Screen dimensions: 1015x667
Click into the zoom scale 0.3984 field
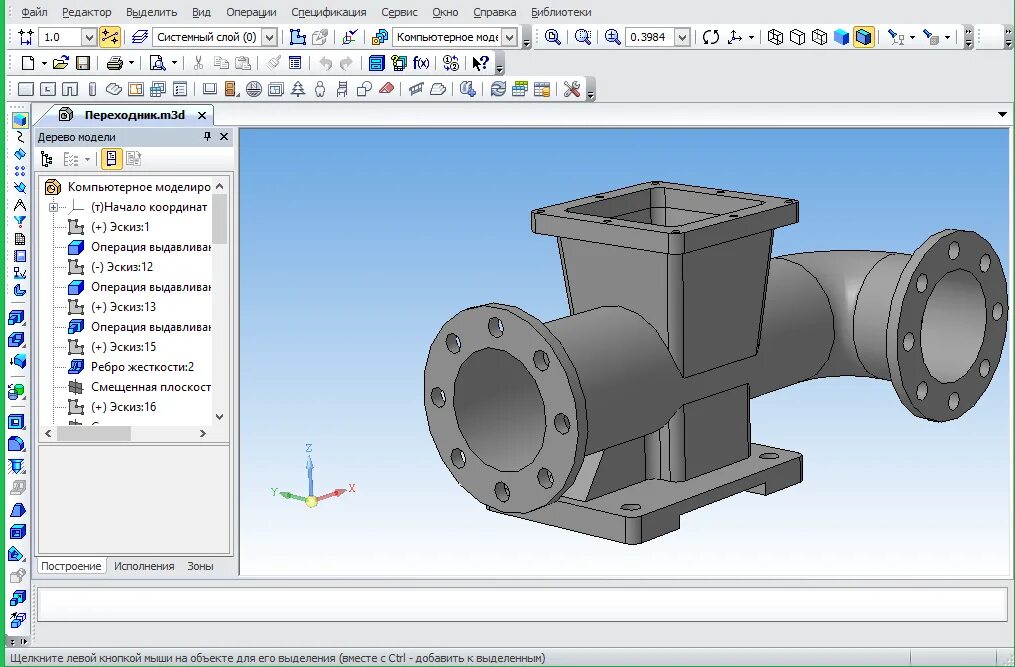[x=649, y=37]
